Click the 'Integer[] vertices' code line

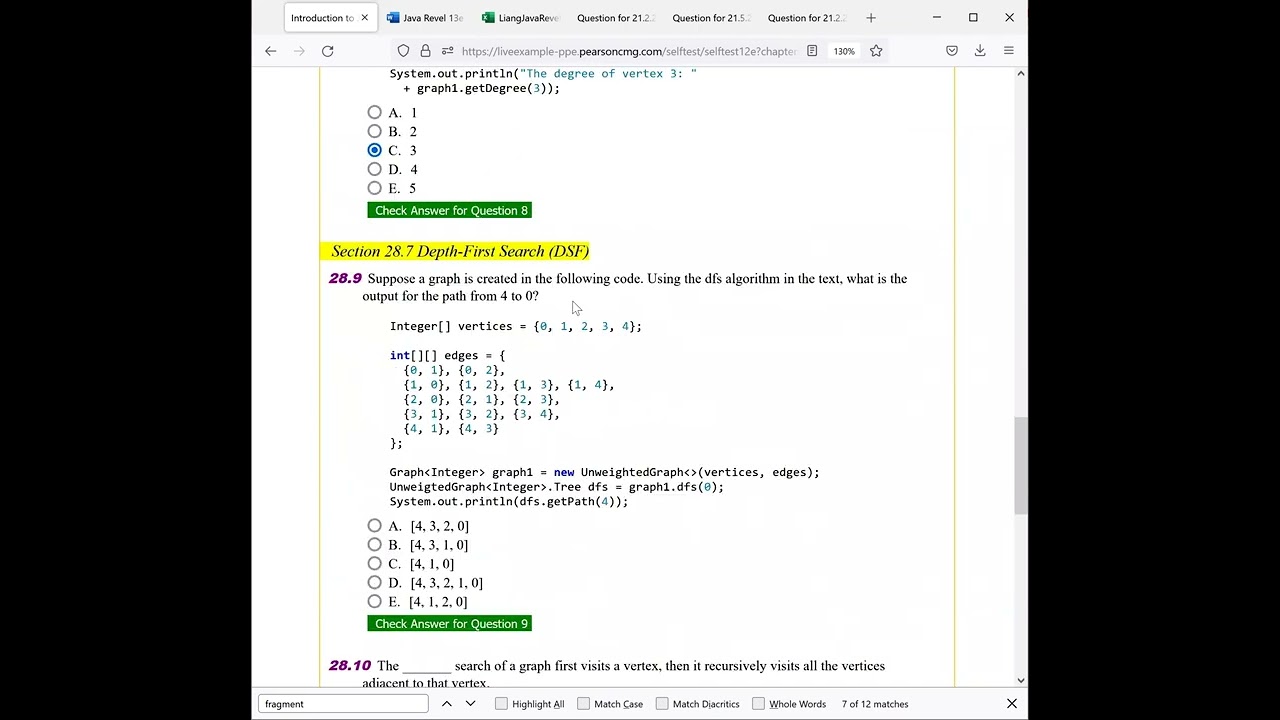pos(515,326)
